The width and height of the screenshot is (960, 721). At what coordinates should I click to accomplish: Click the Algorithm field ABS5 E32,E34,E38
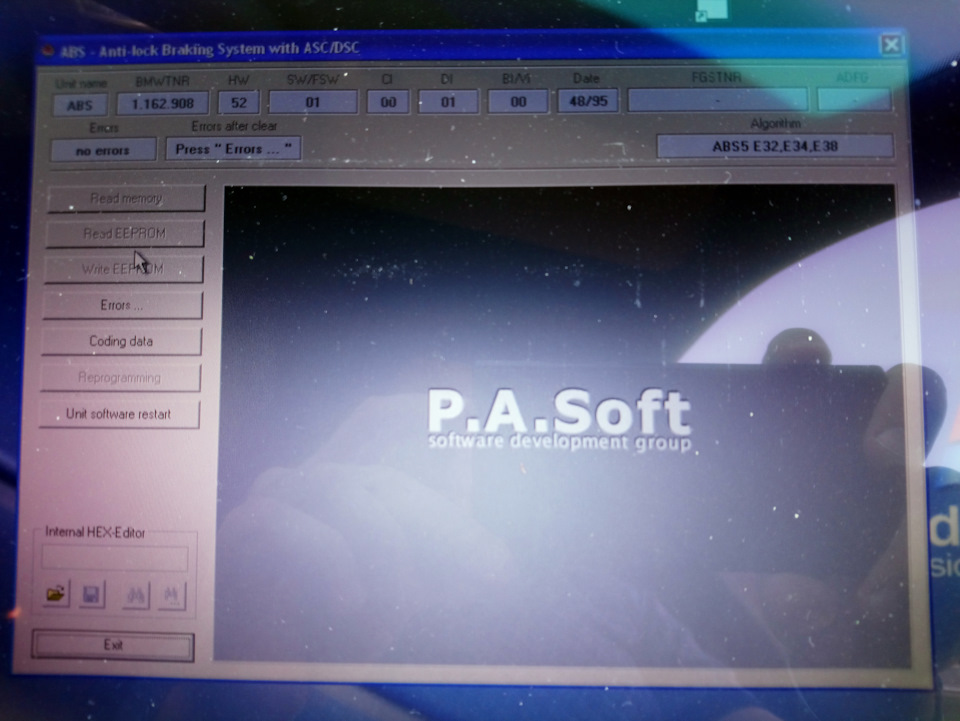(775, 146)
